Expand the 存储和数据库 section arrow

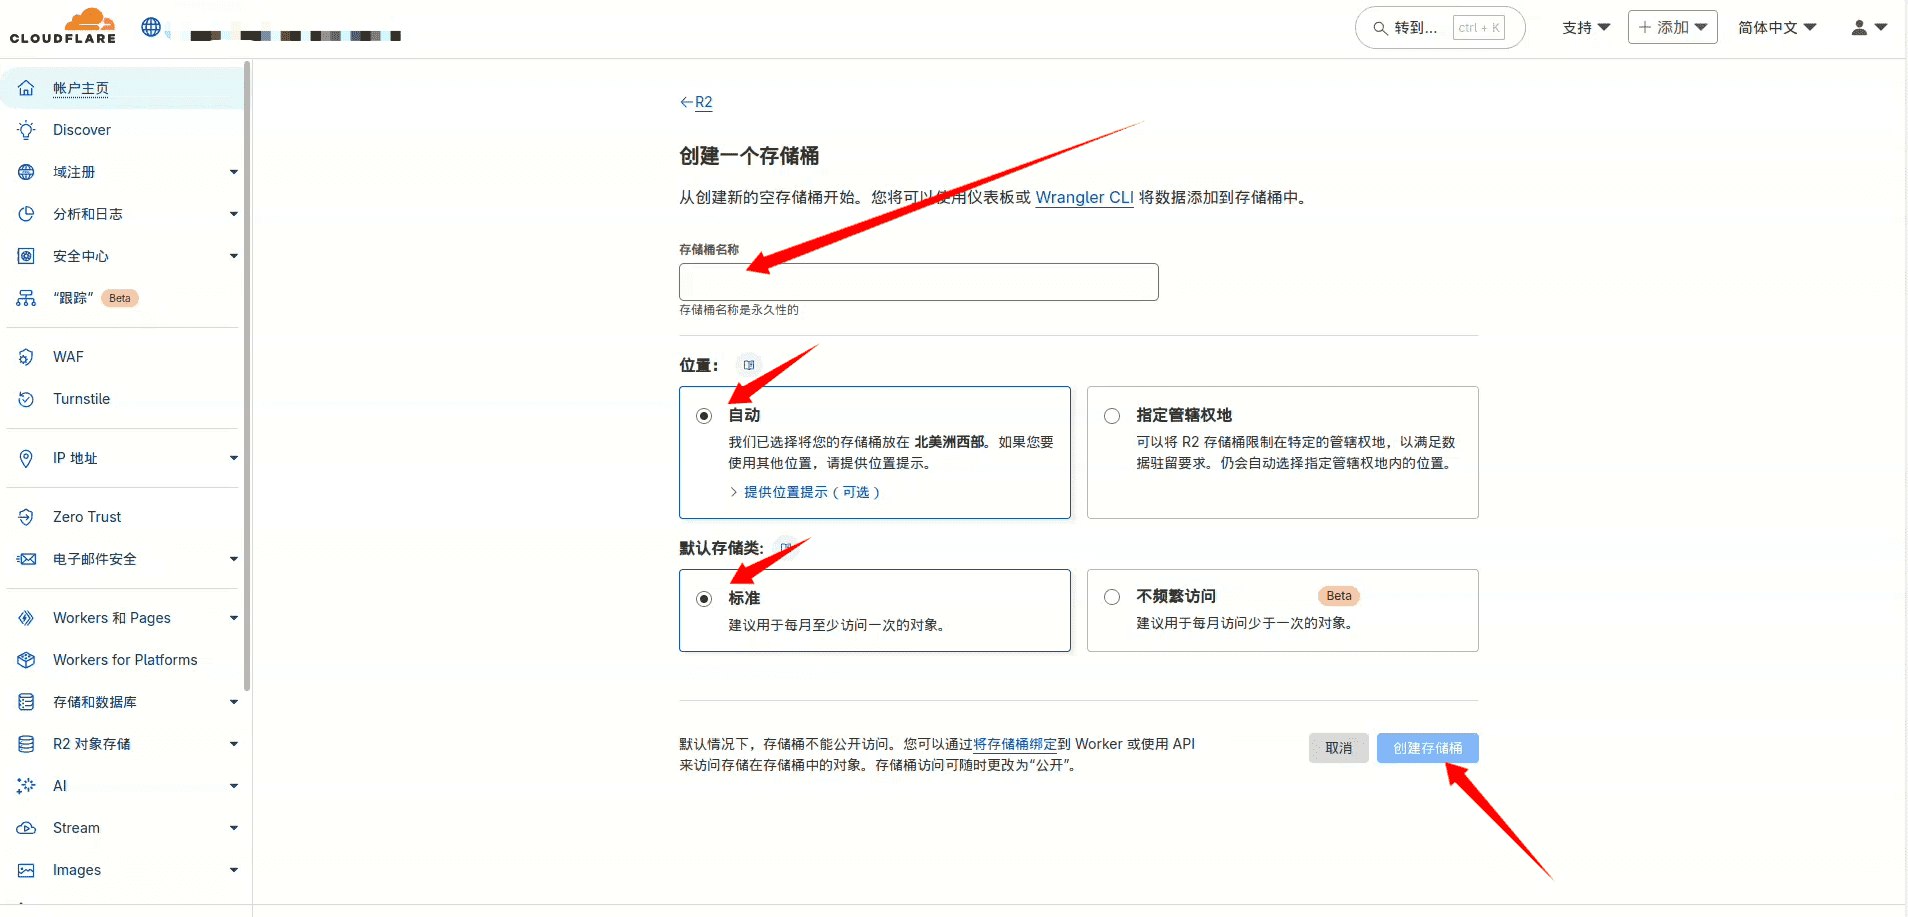(234, 702)
